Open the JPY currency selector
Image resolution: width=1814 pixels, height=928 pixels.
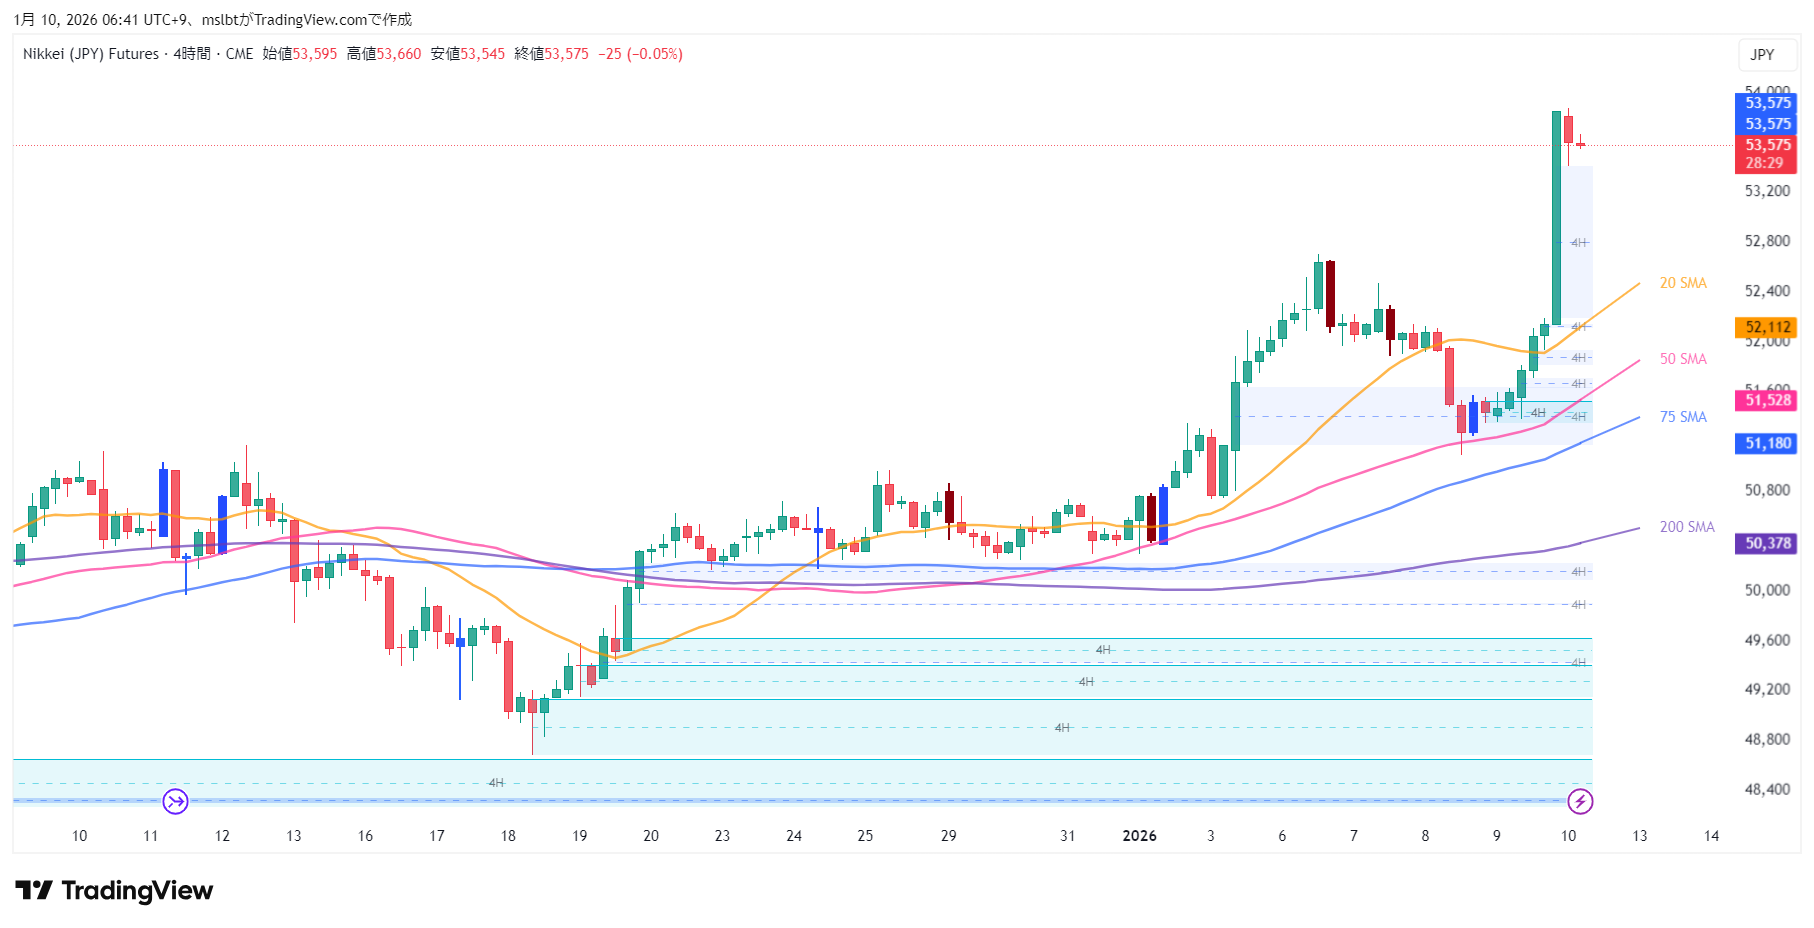tap(1762, 55)
